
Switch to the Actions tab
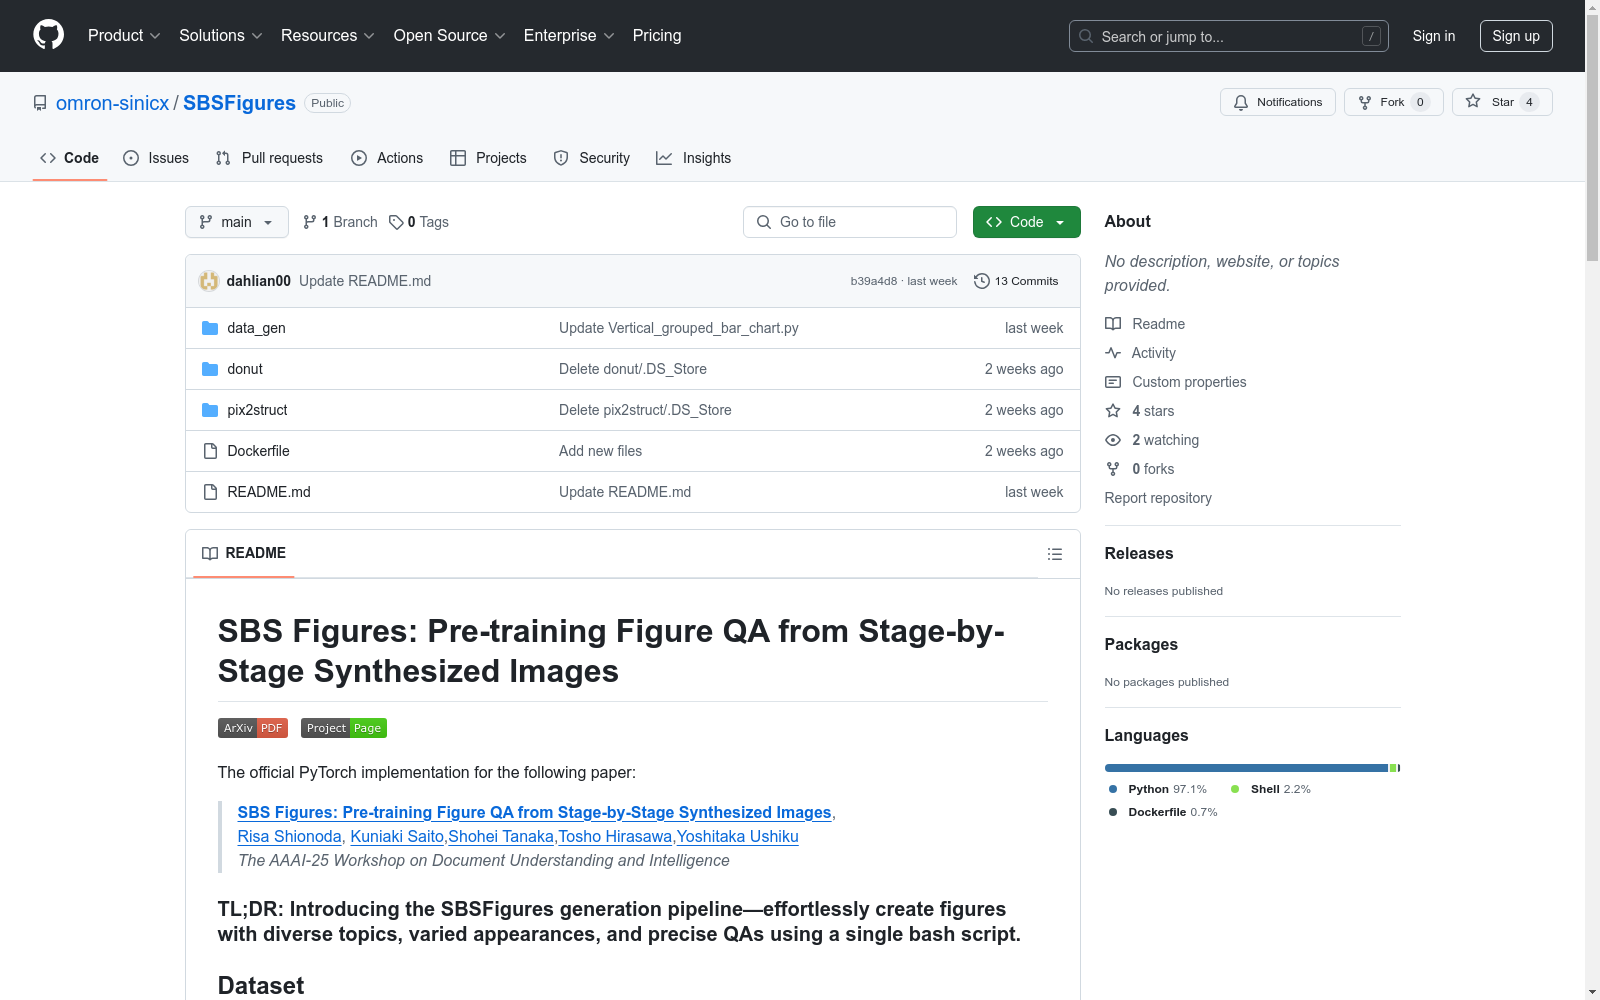point(387,158)
